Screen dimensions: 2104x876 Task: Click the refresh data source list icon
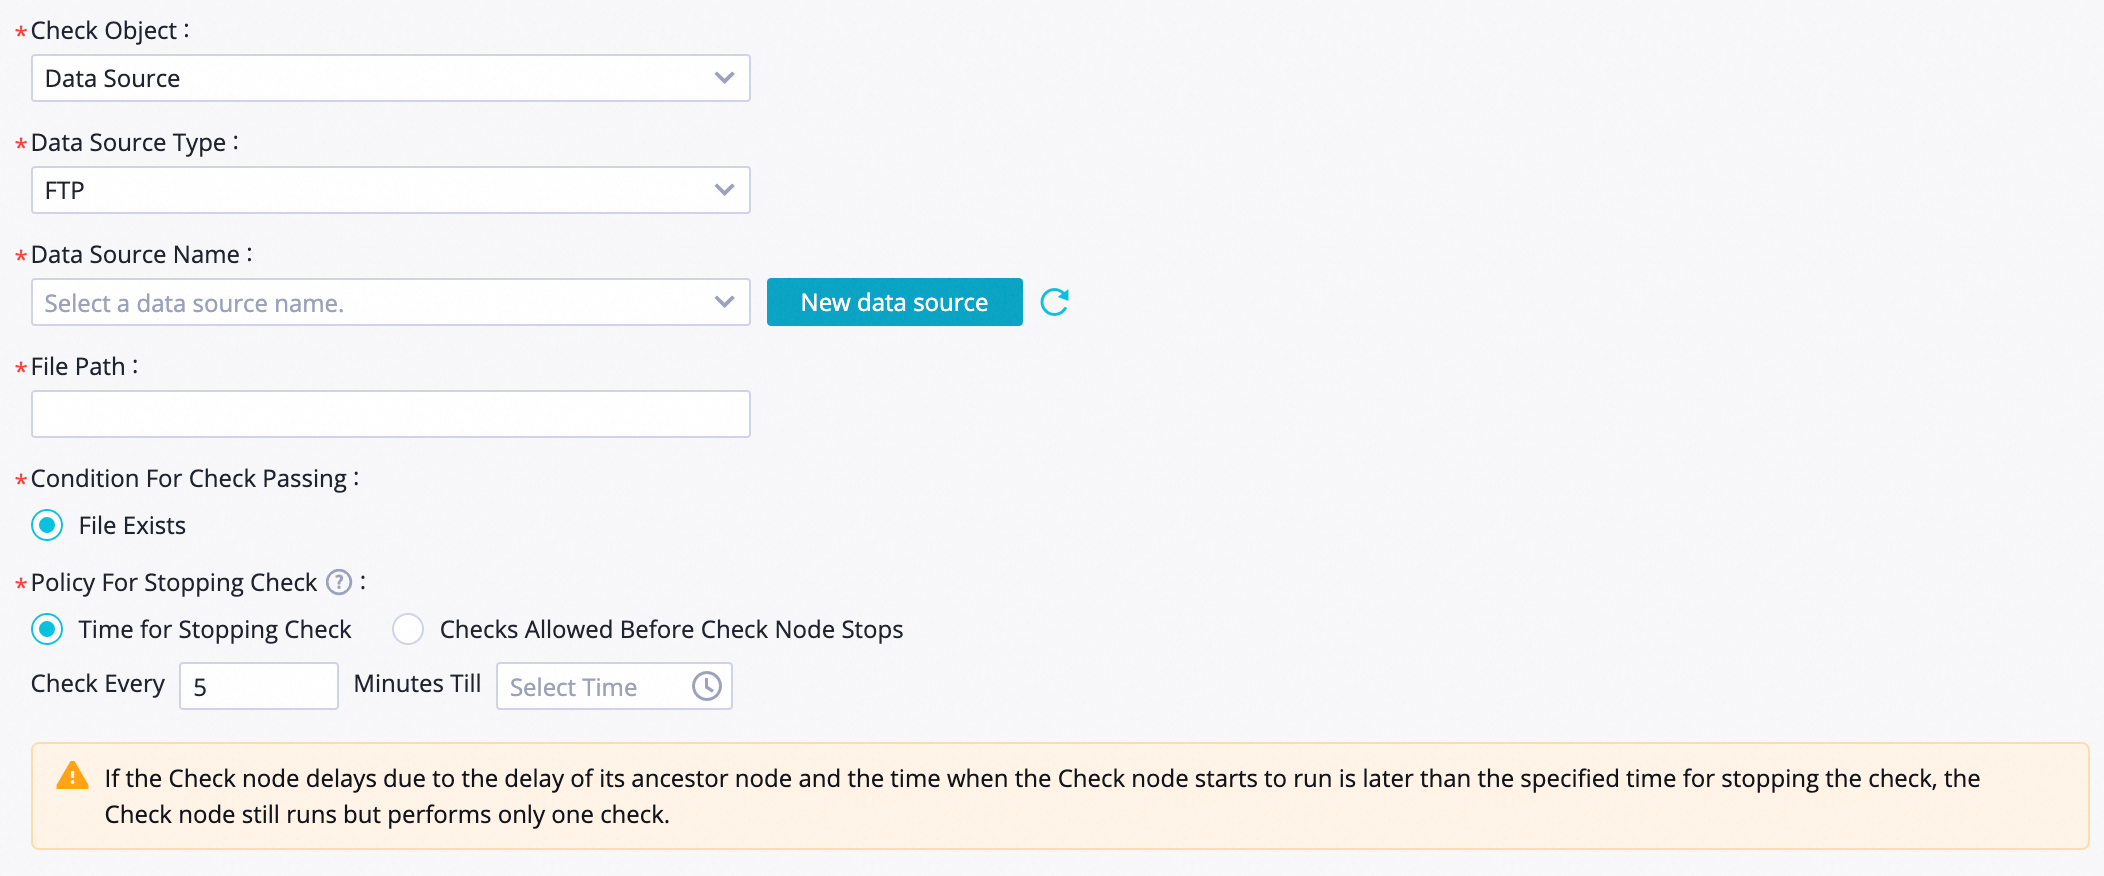1055,302
